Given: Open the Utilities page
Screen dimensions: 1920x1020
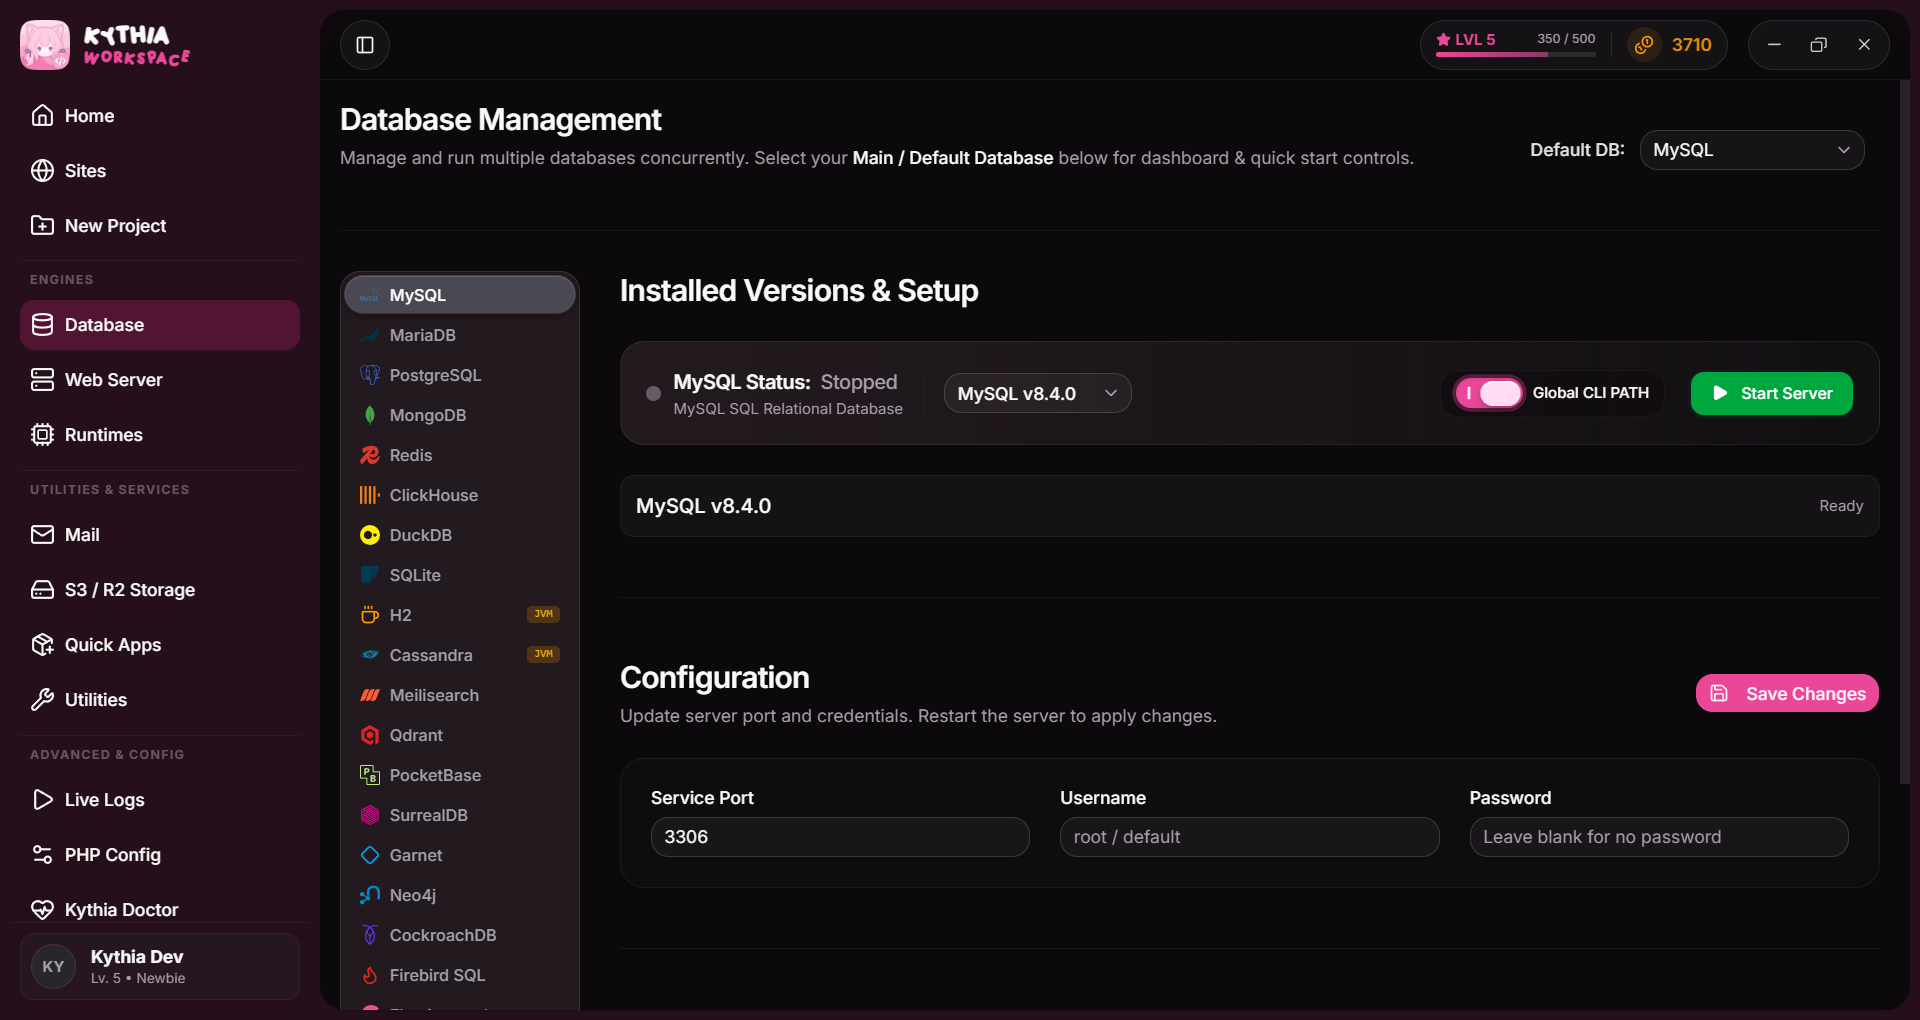Looking at the screenshot, I should click(160, 700).
